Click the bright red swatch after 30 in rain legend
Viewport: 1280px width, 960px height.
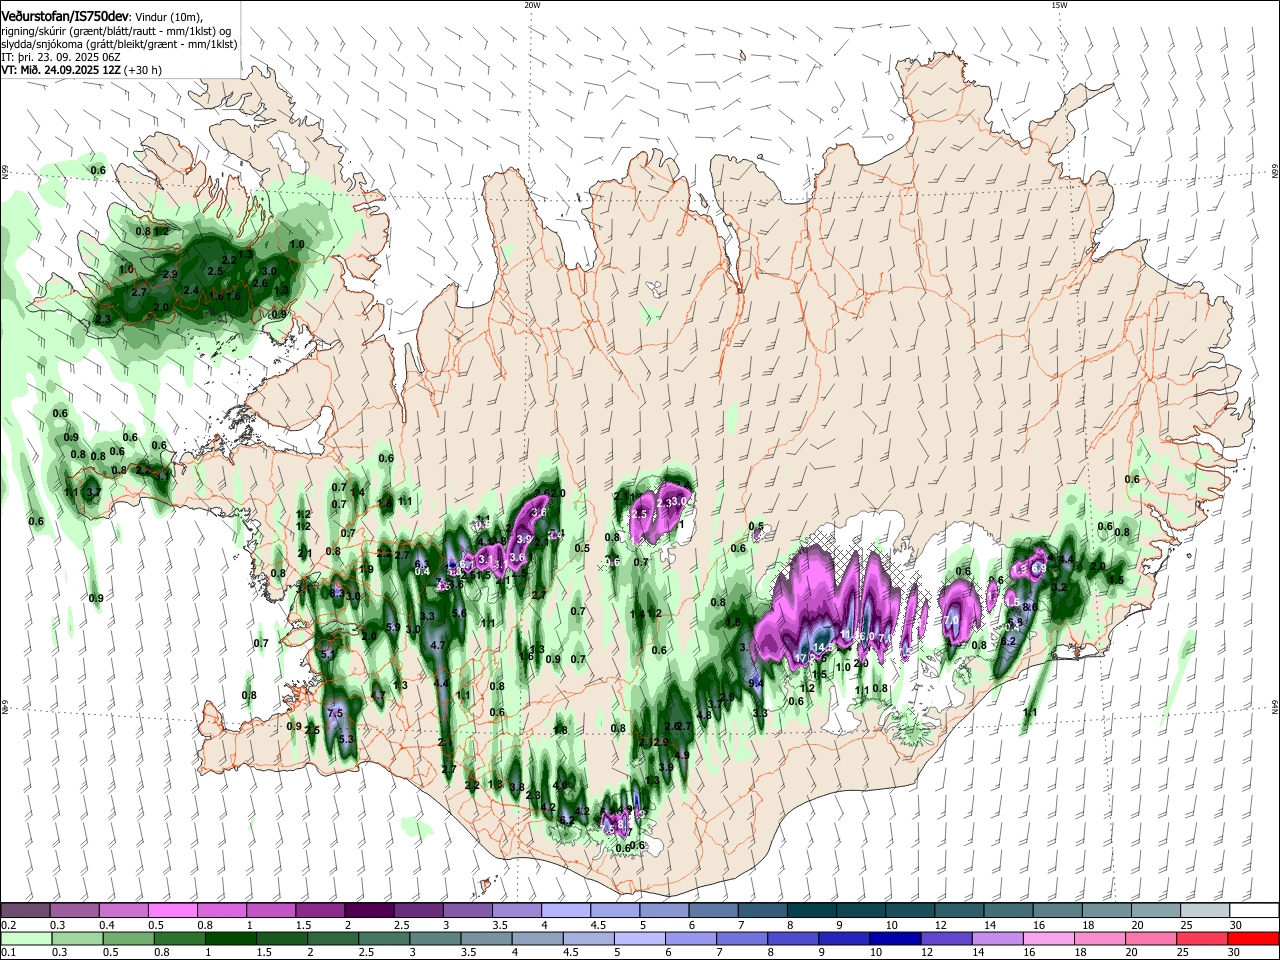click(1253, 938)
